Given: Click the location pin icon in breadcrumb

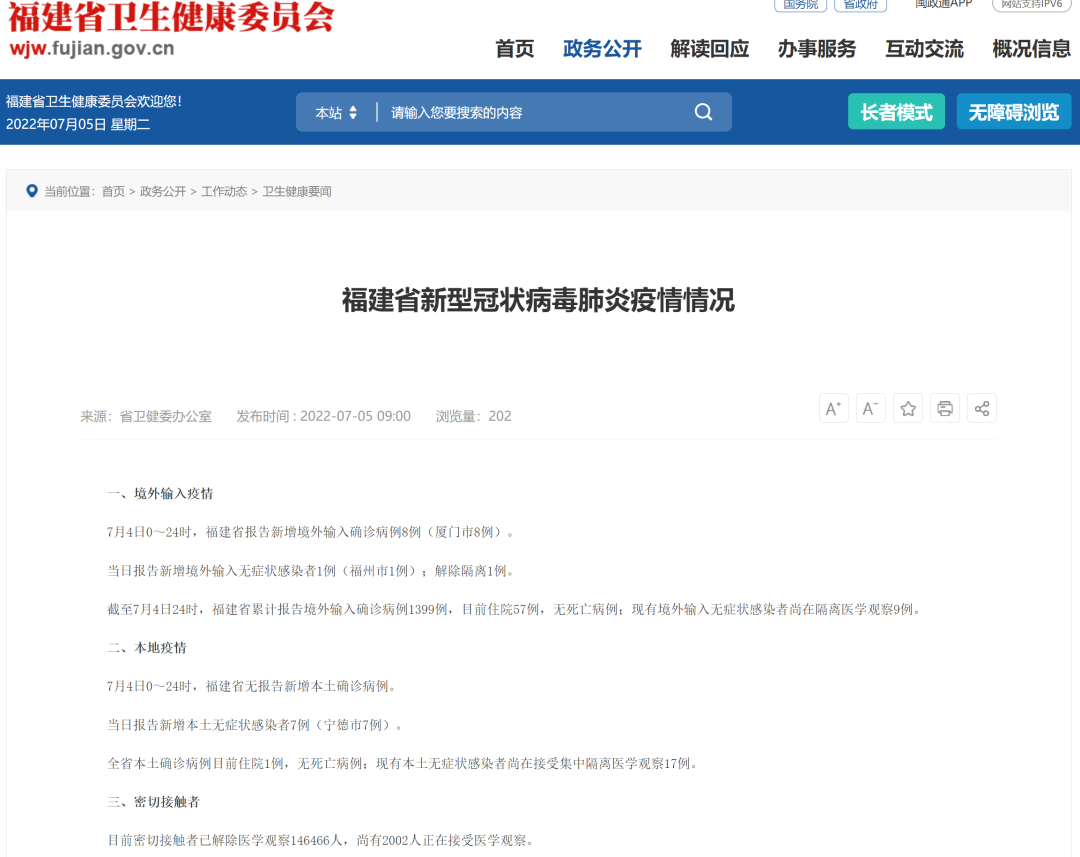Looking at the screenshot, I should [x=32, y=191].
